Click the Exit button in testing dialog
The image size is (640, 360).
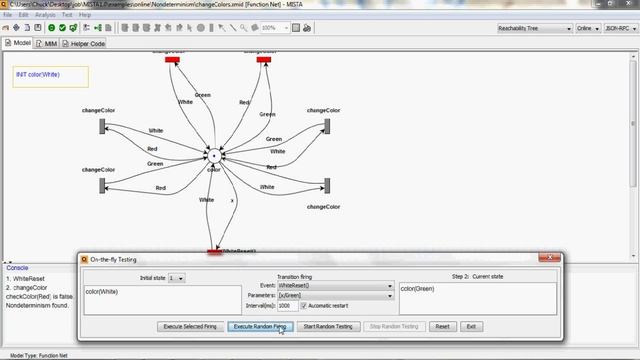[x=471, y=327]
